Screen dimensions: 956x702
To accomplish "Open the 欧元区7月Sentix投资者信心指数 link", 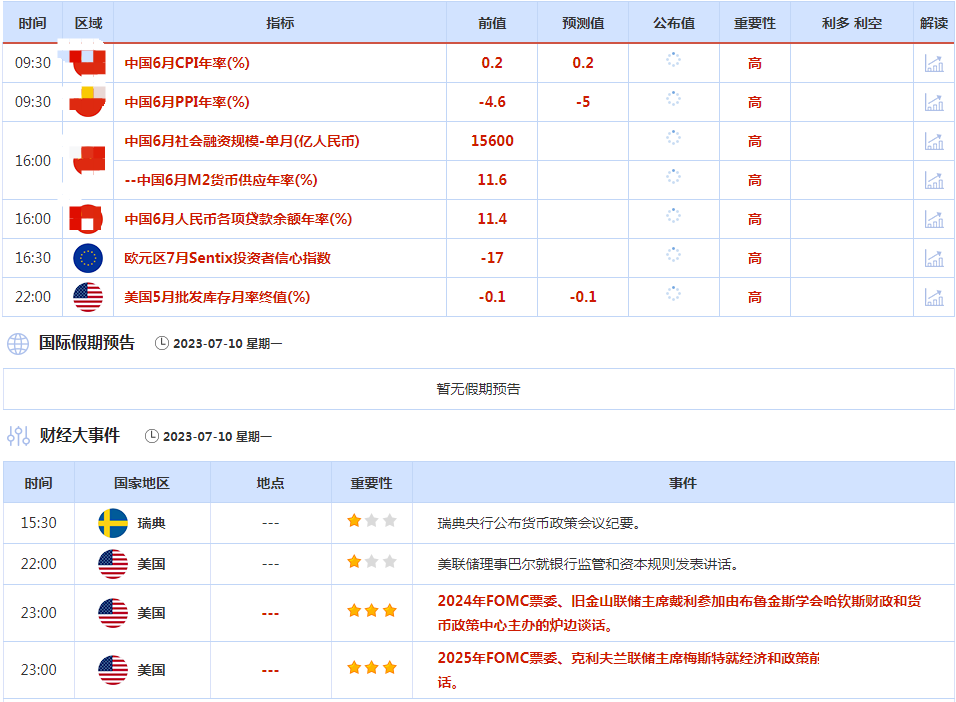I will (x=227, y=258).
